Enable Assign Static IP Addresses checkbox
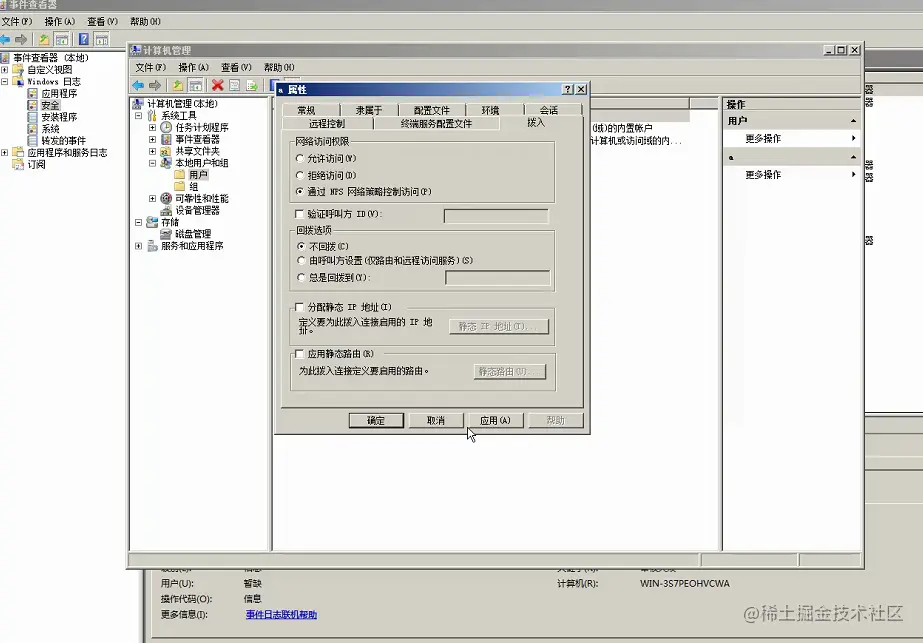 299,307
